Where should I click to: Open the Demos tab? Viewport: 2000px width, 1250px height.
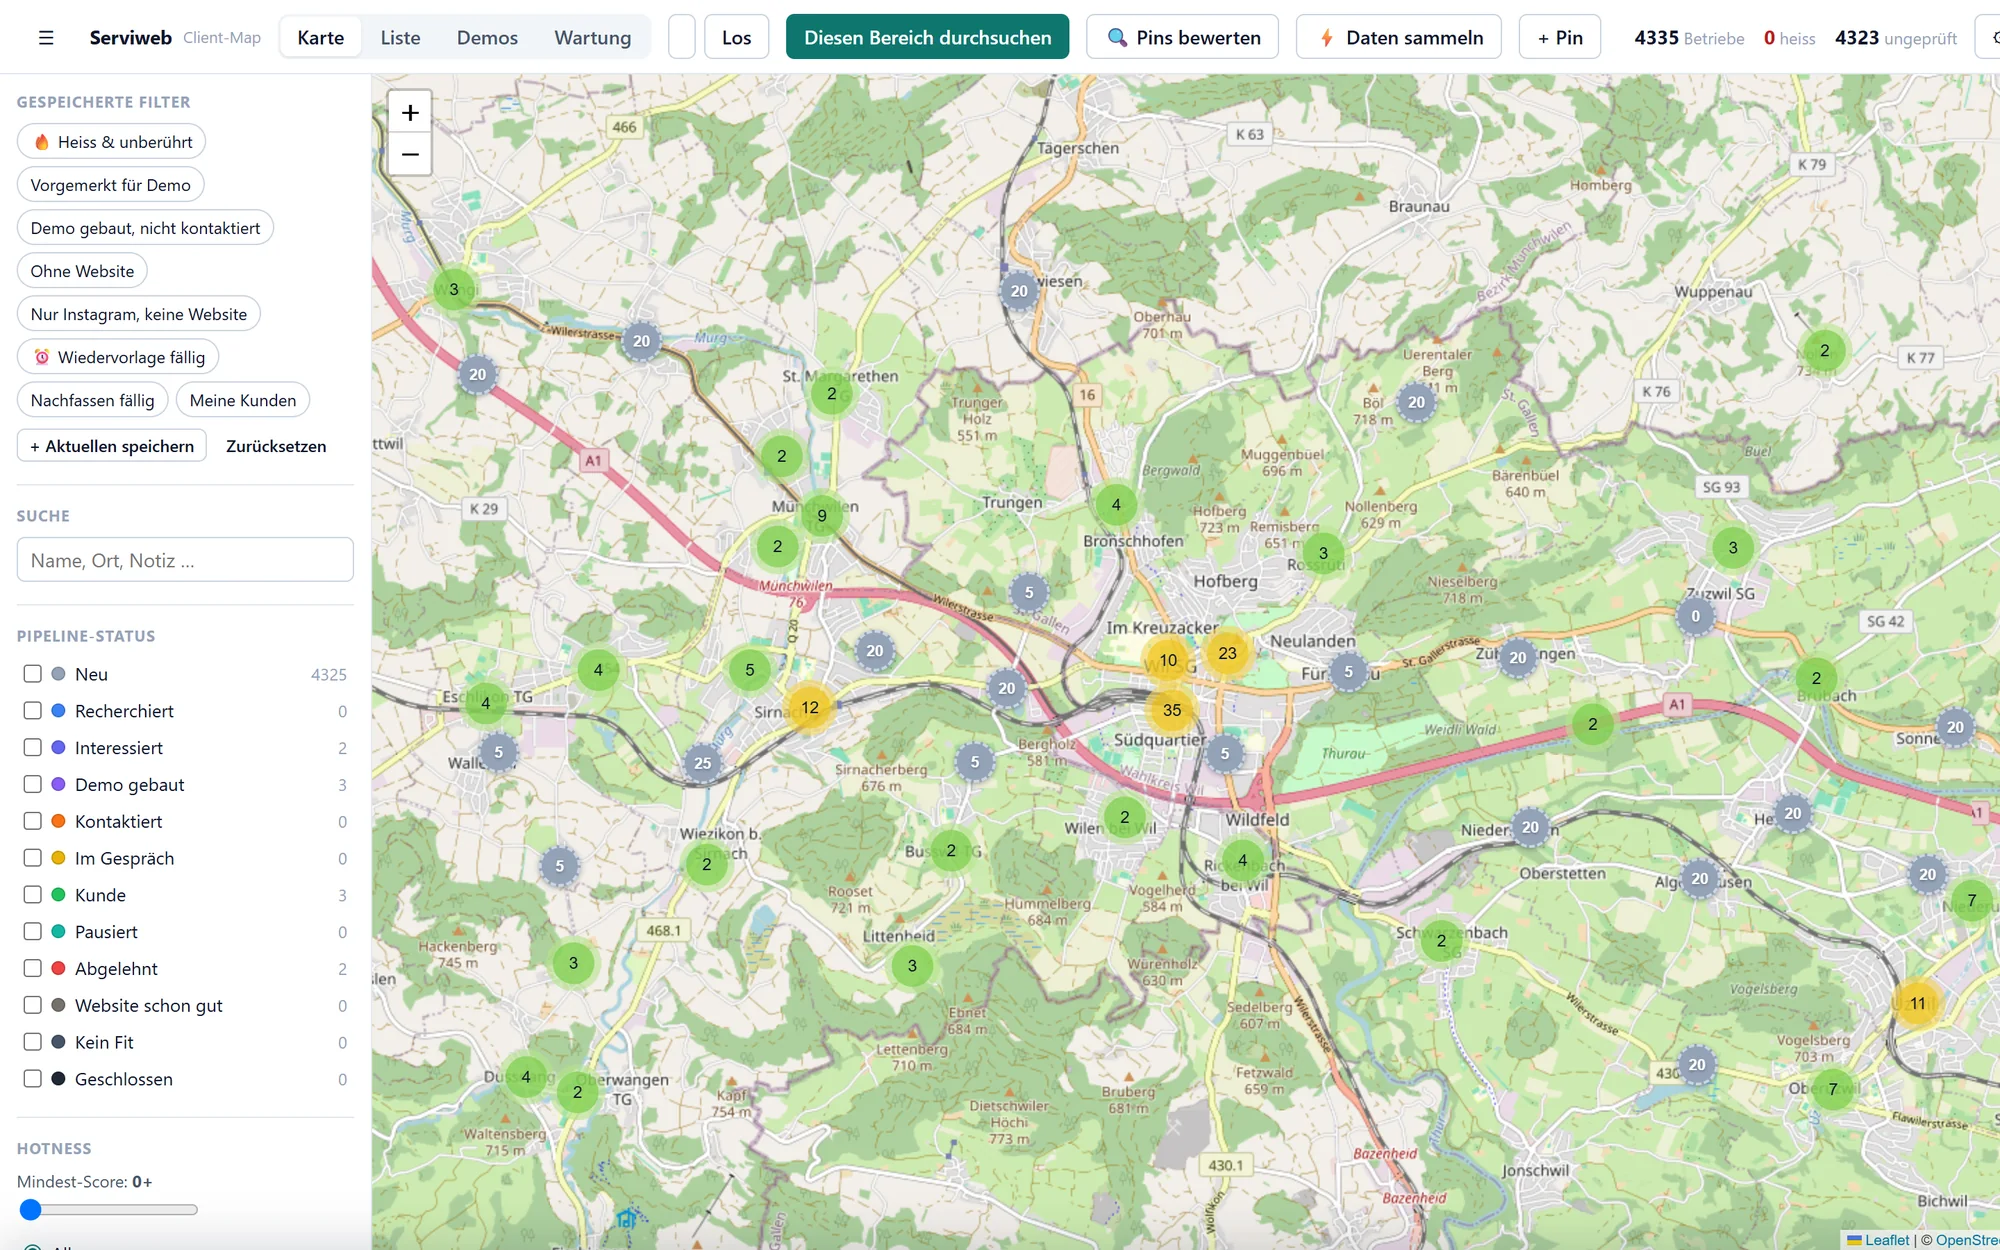(487, 37)
